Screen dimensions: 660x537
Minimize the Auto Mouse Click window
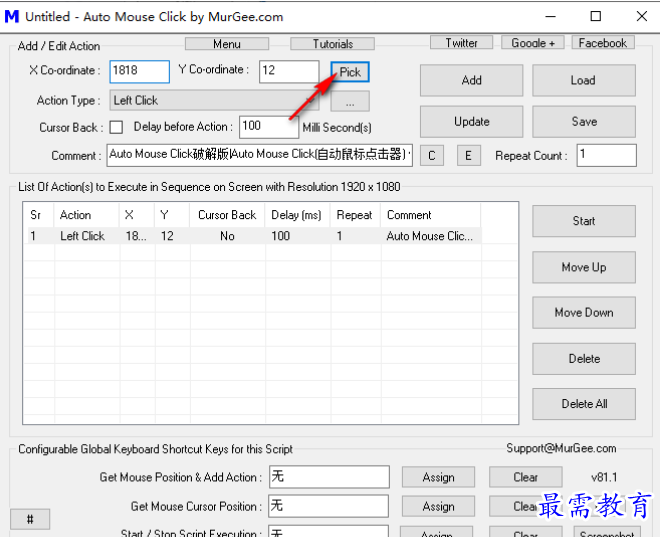[x=551, y=16]
